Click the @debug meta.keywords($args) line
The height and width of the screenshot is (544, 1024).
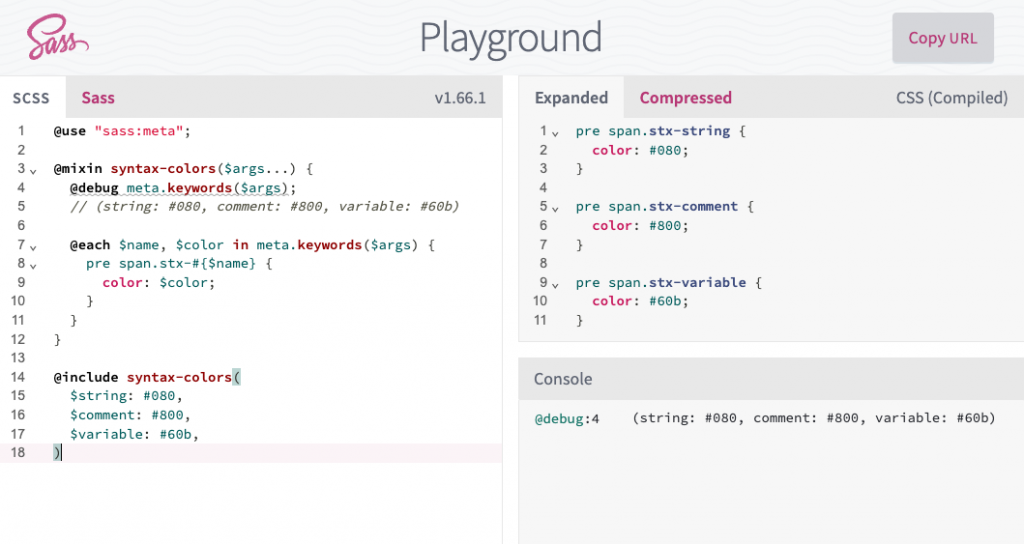[x=183, y=188]
